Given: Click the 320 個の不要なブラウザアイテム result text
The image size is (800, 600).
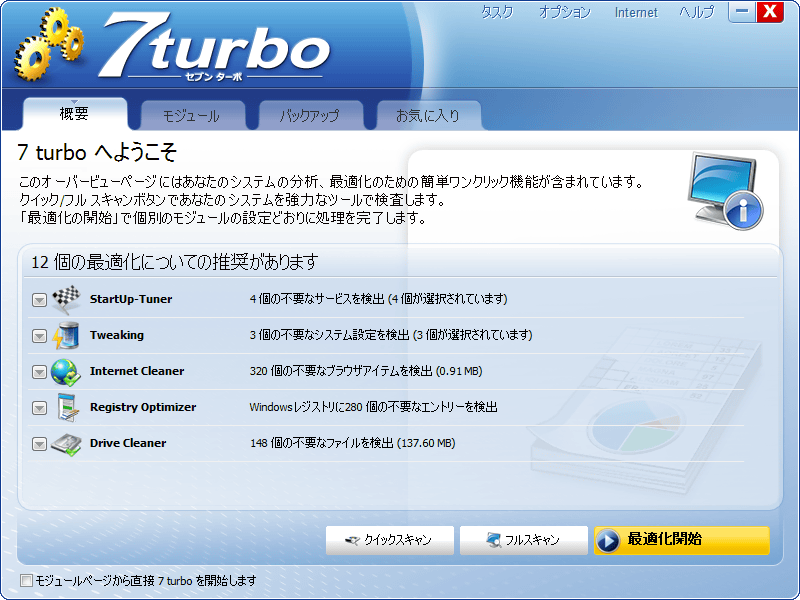Looking at the screenshot, I should [x=366, y=371].
